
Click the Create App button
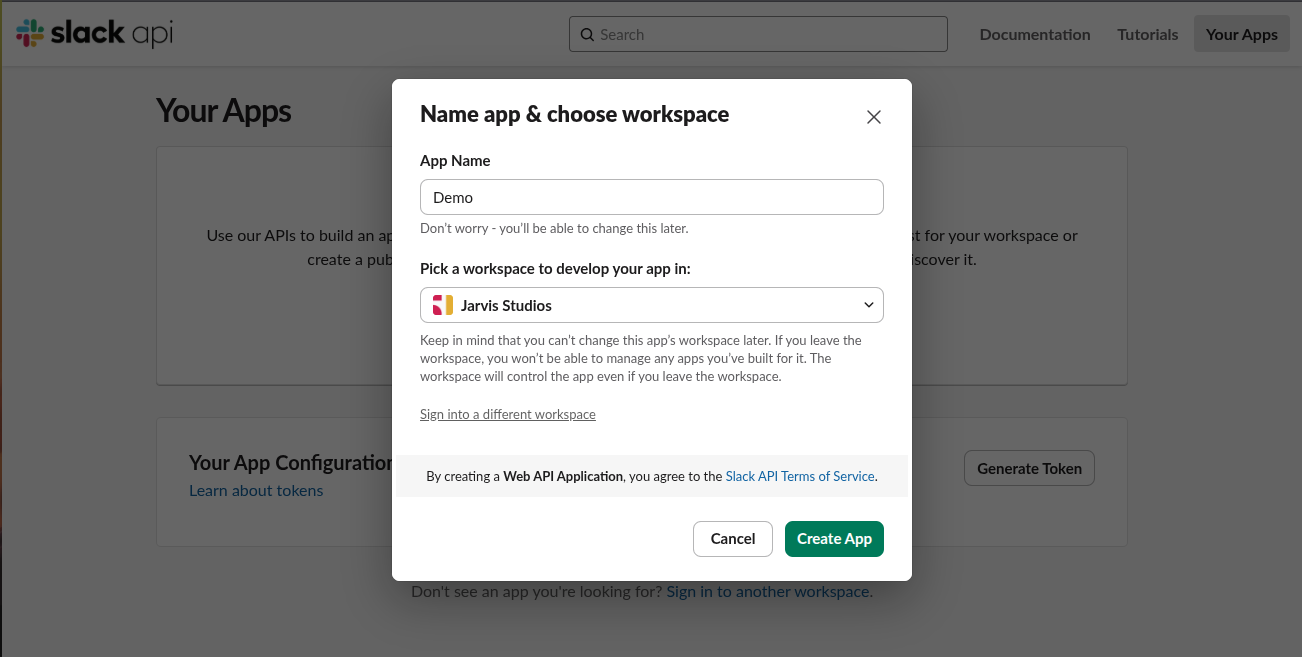(834, 538)
